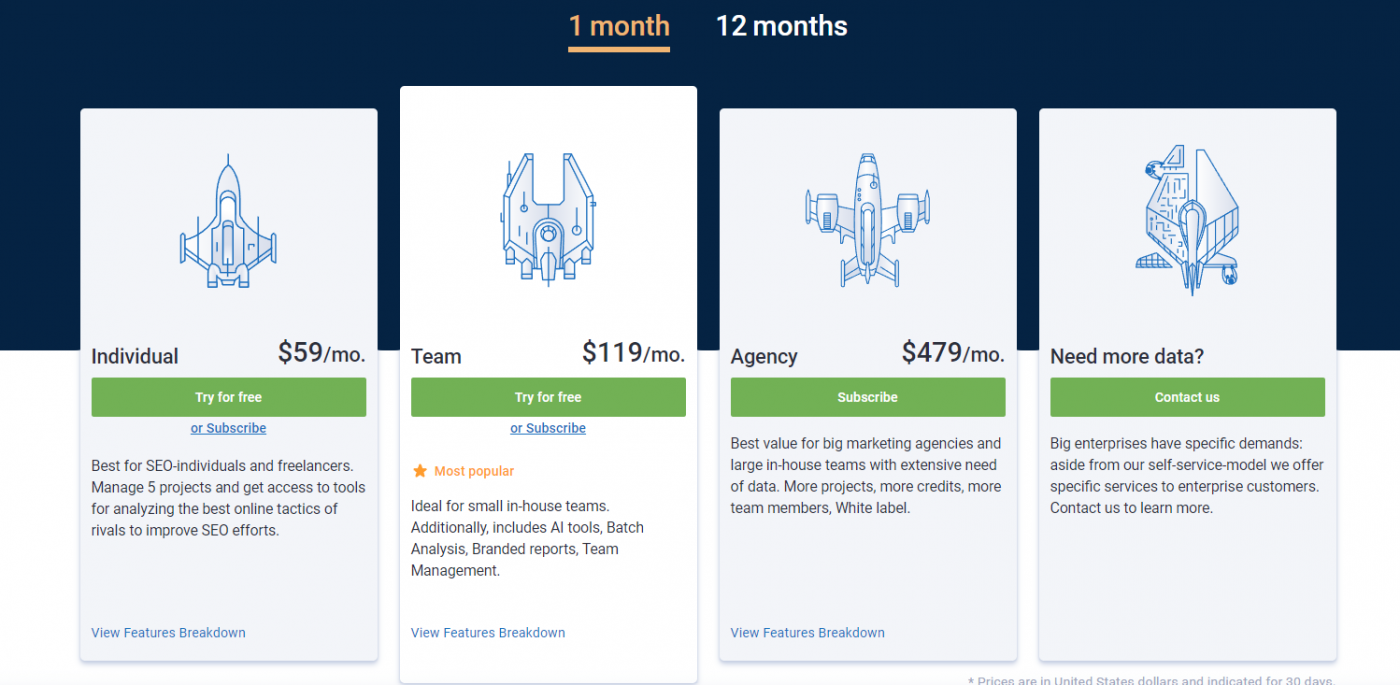Click the $119/mo. Team price
The image size is (1400, 685).
pos(633,353)
